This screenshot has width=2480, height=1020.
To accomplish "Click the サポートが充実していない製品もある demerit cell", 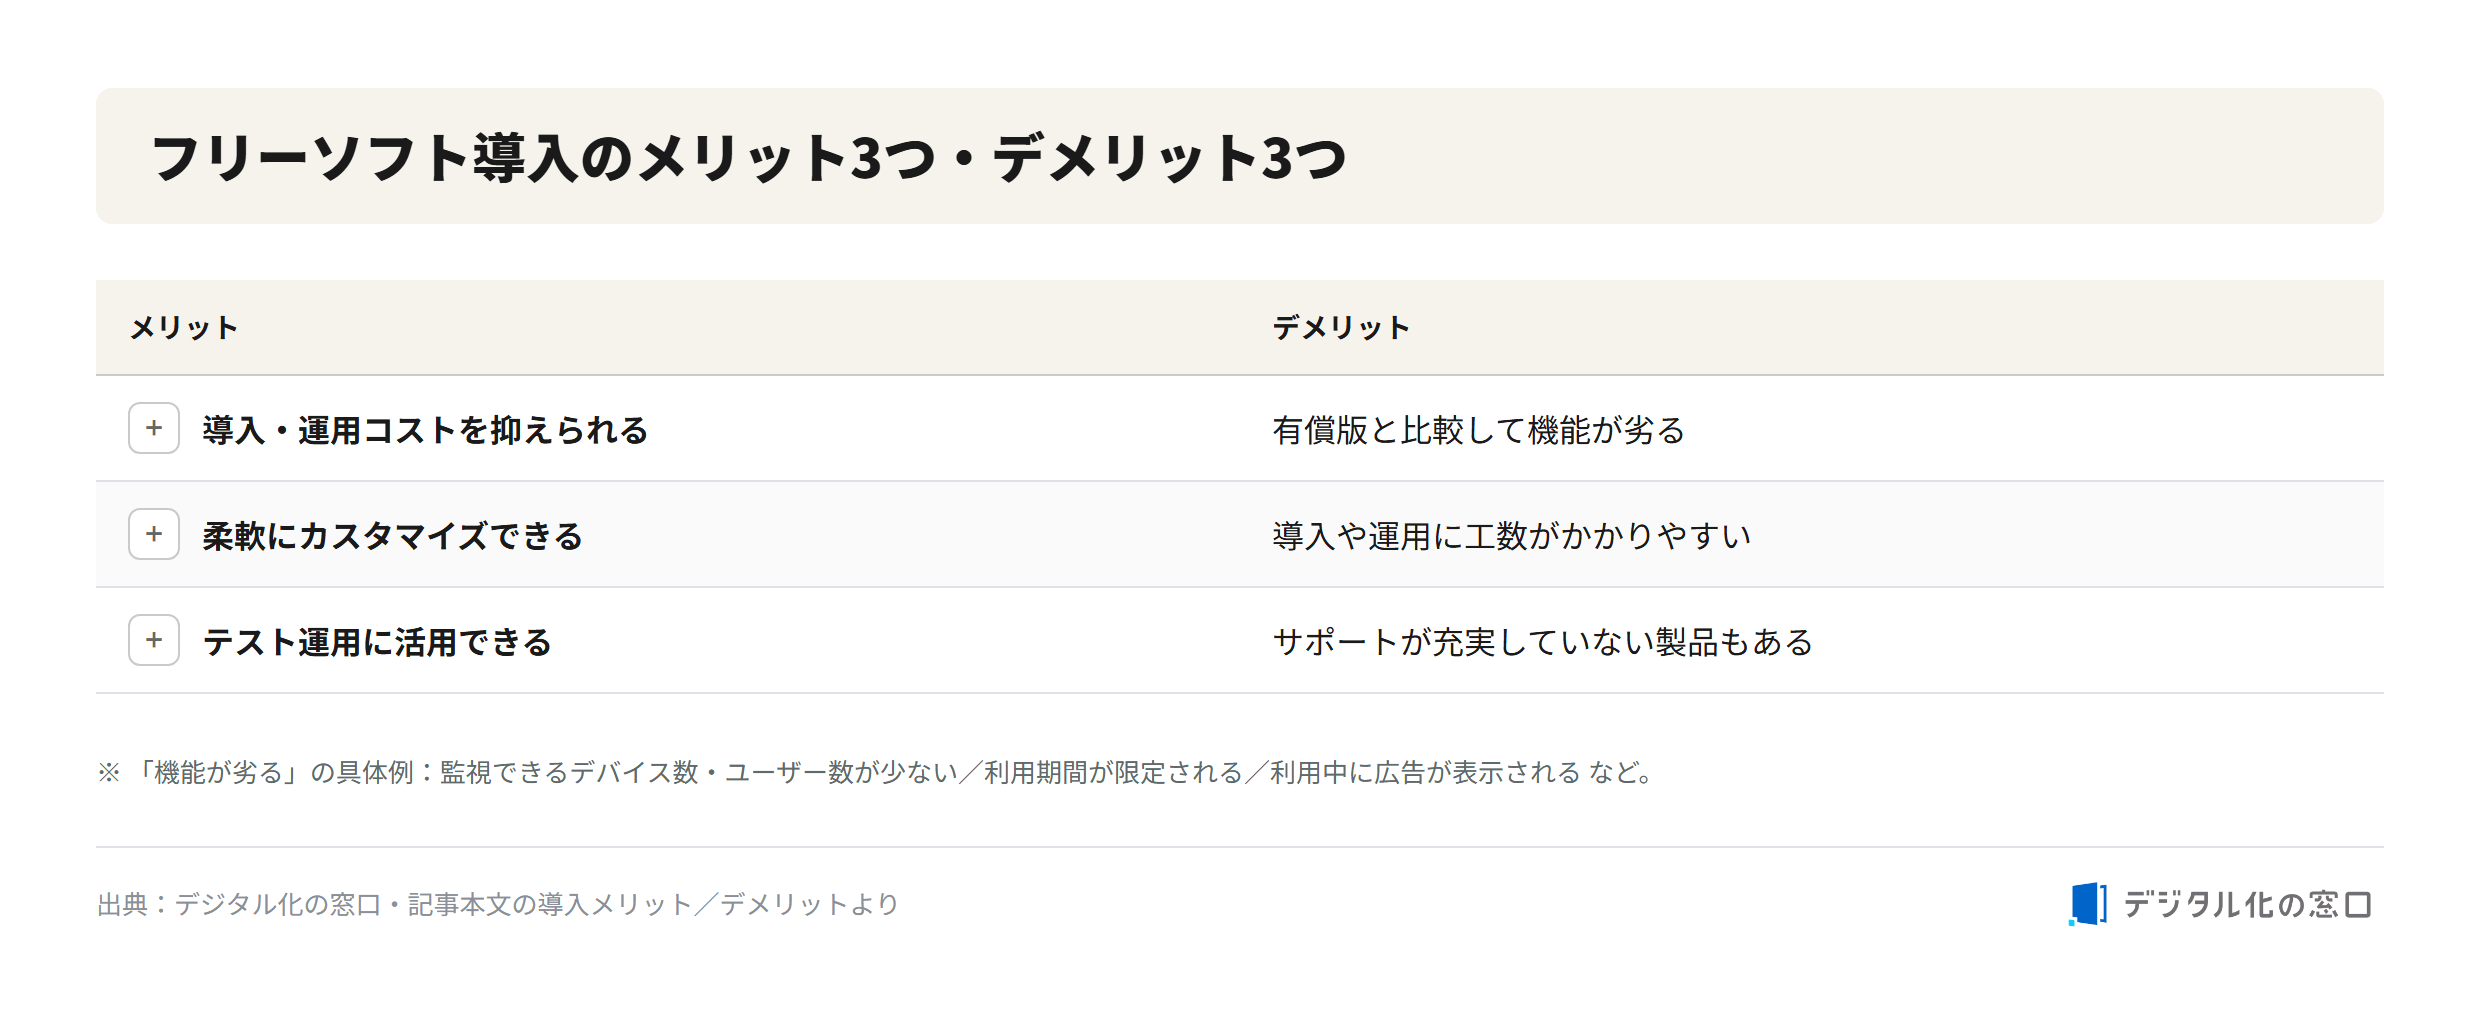I will tap(1542, 642).
